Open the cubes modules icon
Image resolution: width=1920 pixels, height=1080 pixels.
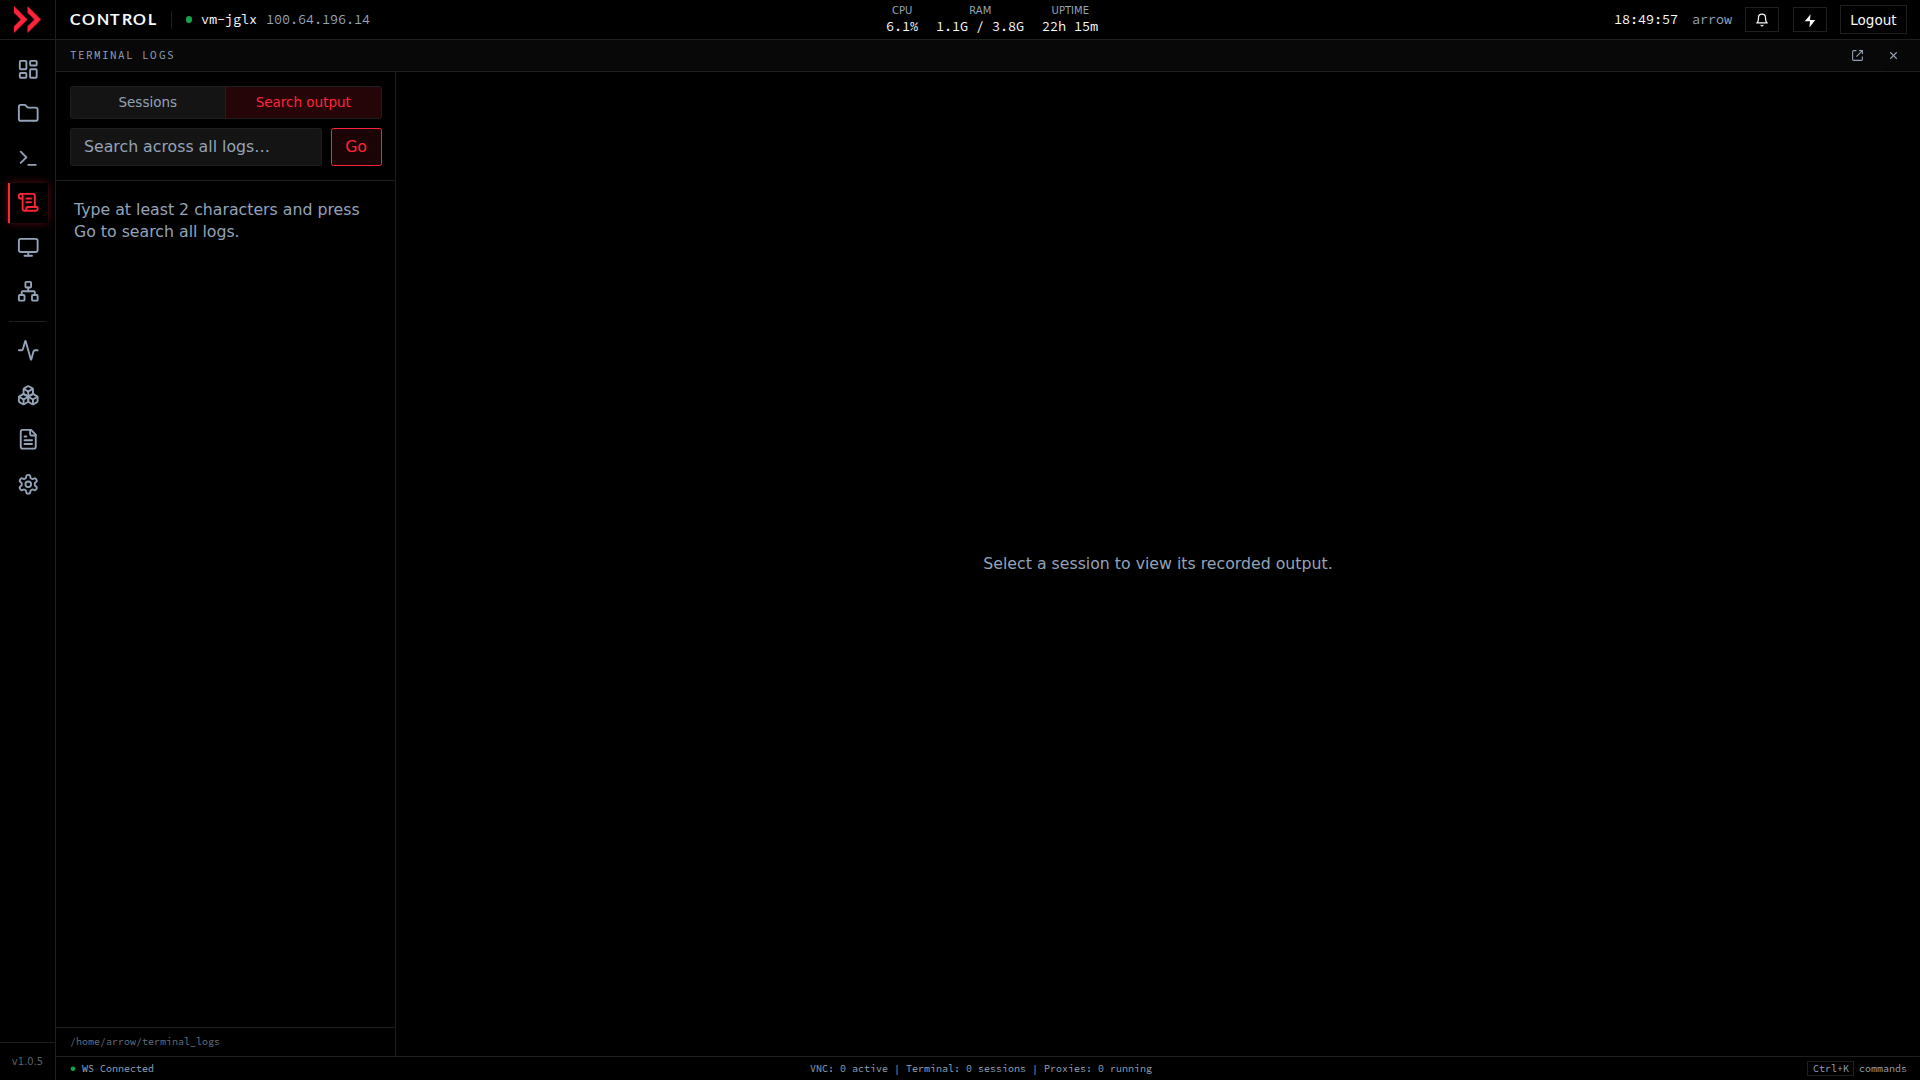[28, 396]
